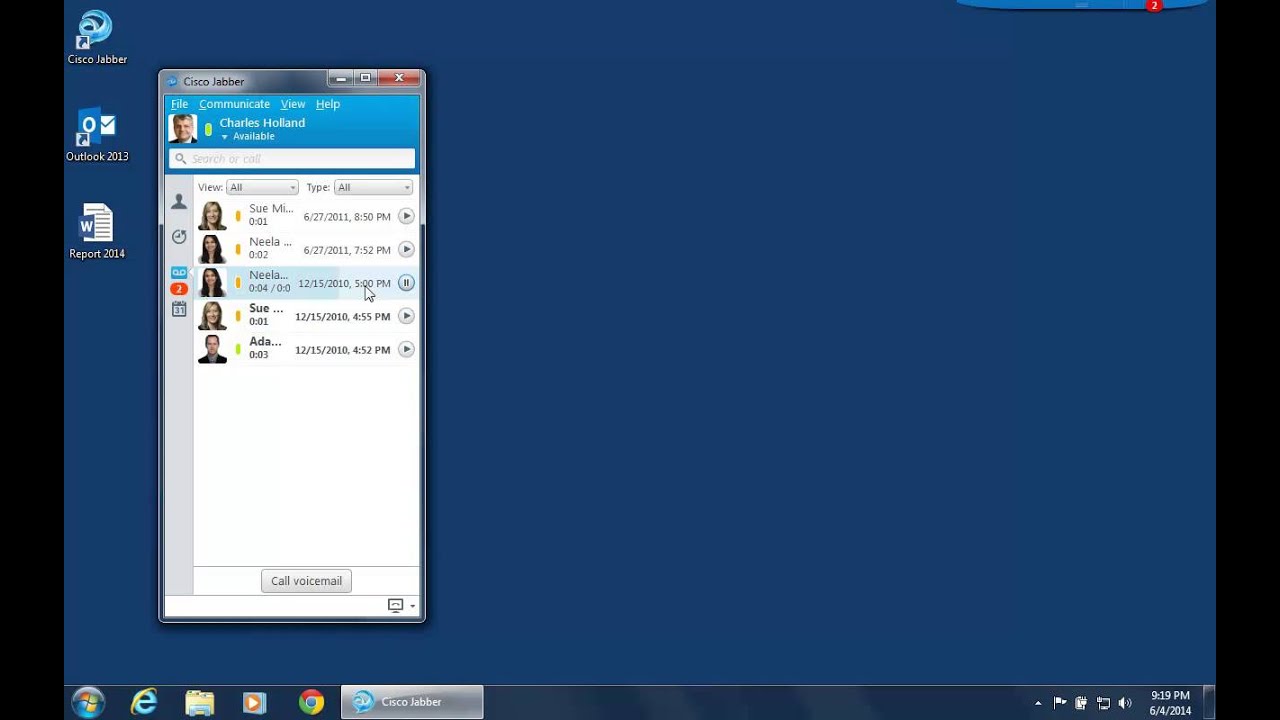Focus the Search or call field

click(x=292, y=158)
